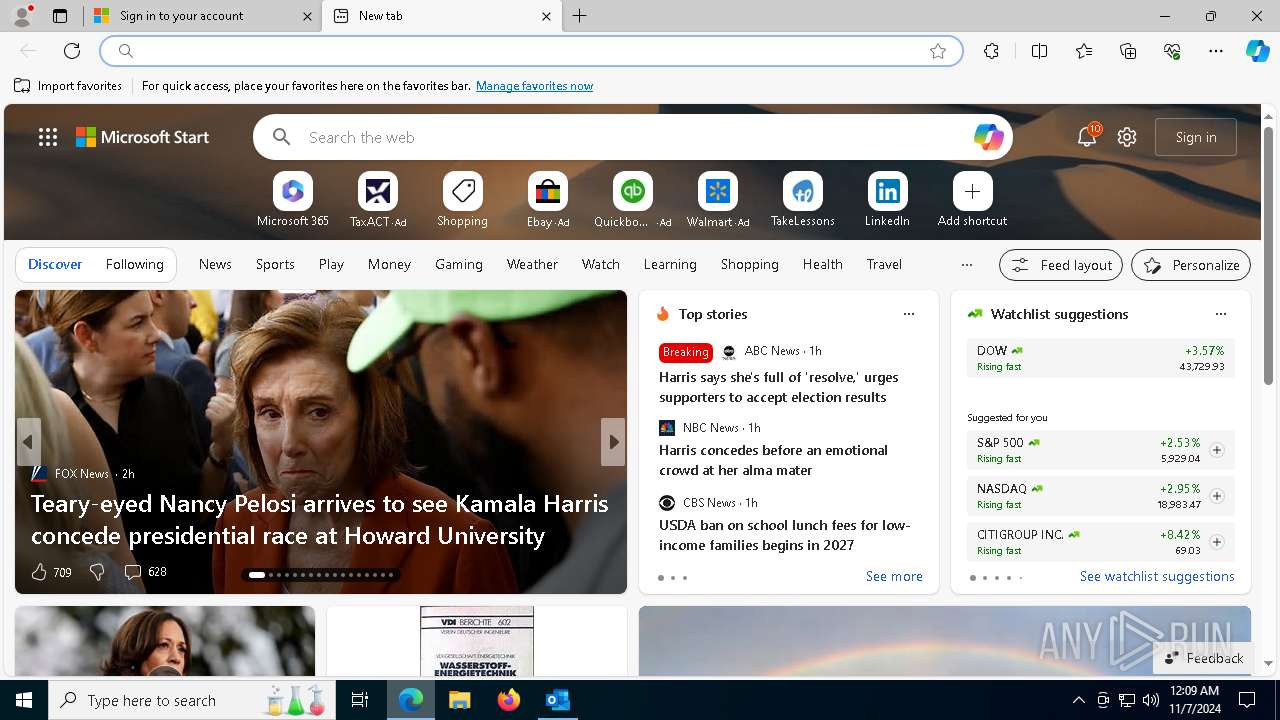1280x720 pixels.
Task: Toggle split screen view icon
Action: point(1039,51)
